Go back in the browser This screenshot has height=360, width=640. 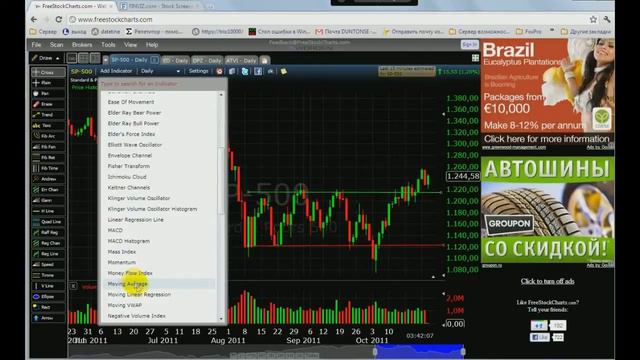(x=34, y=19)
